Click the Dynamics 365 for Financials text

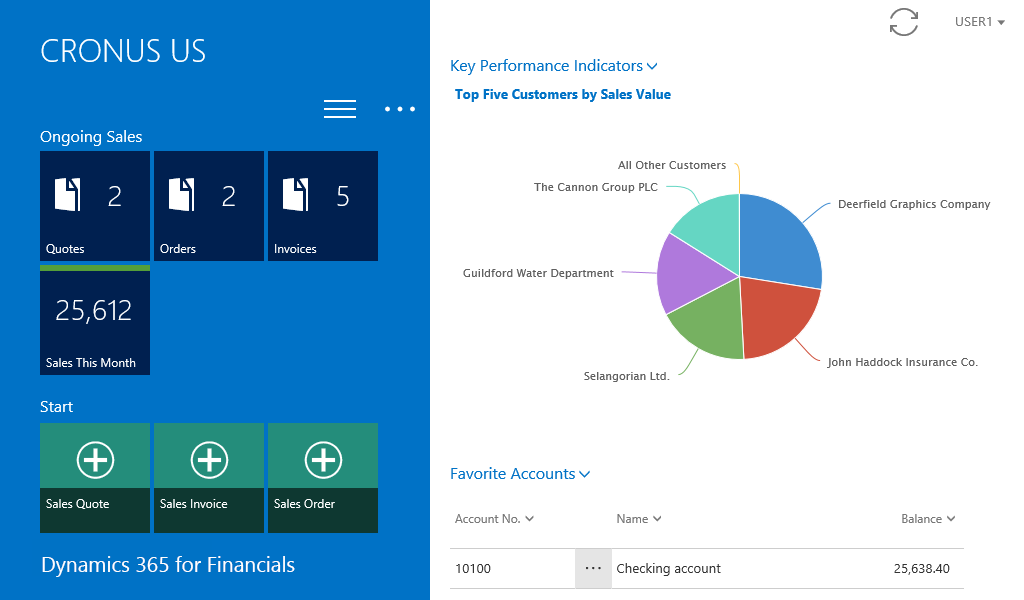click(168, 565)
